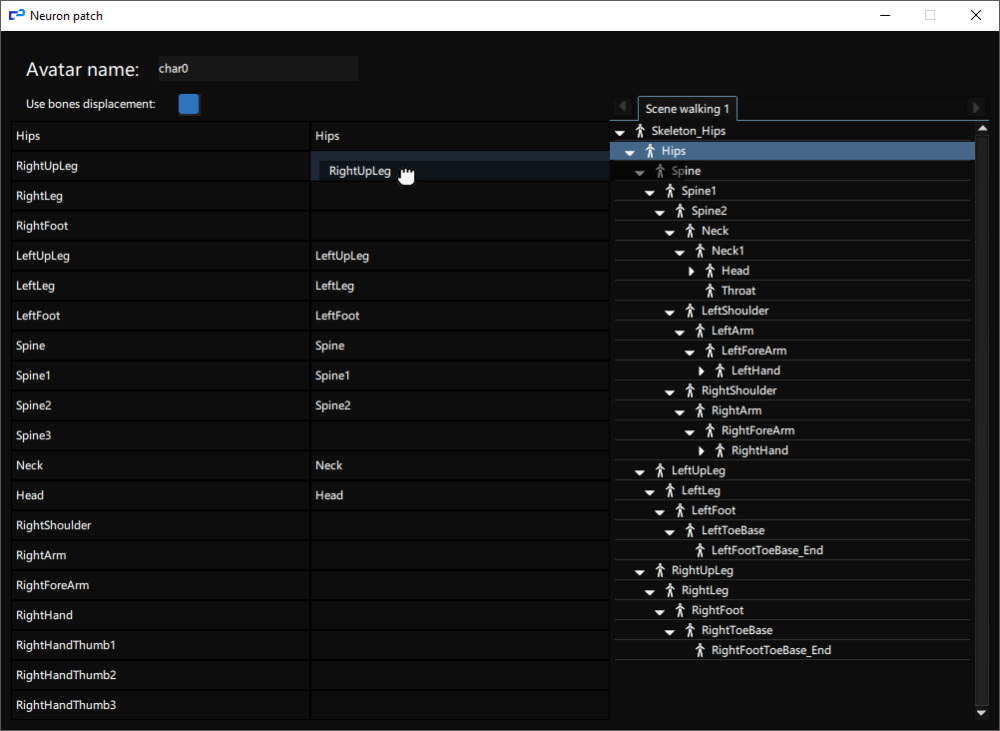Click the tree scrollbar up arrow
Screen dimensions: 1000x731
(982, 128)
